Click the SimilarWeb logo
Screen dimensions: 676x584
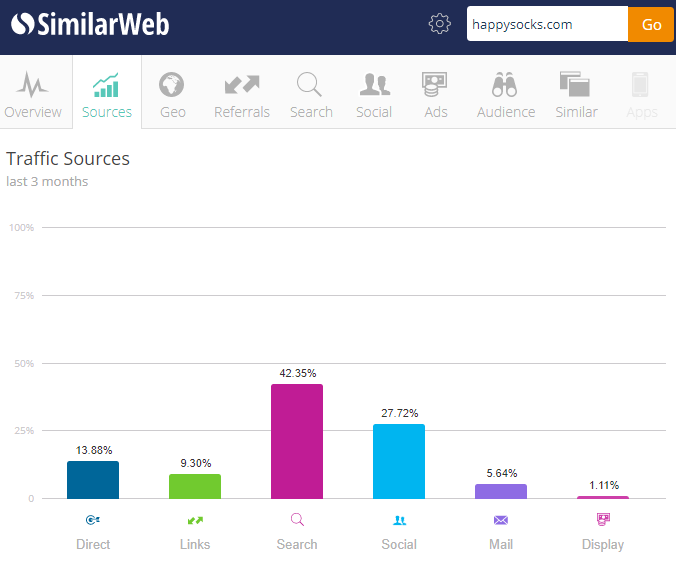90,24
